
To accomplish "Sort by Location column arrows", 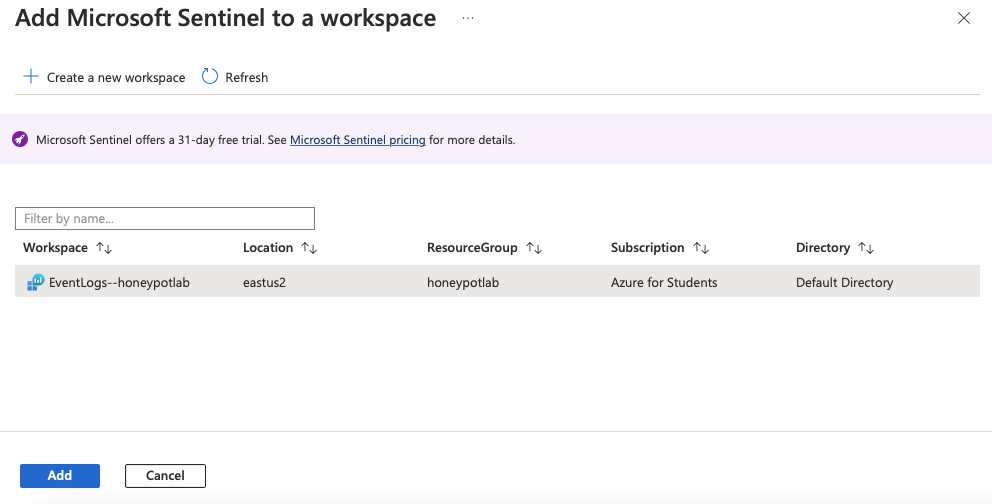I will point(309,248).
